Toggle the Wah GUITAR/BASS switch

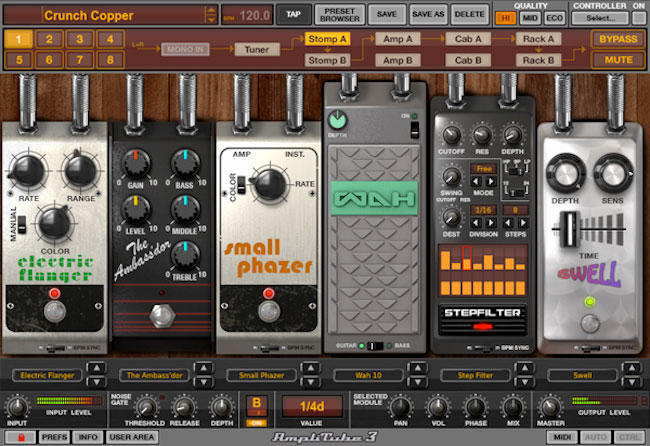pyautogui.click(x=375, y=346)
